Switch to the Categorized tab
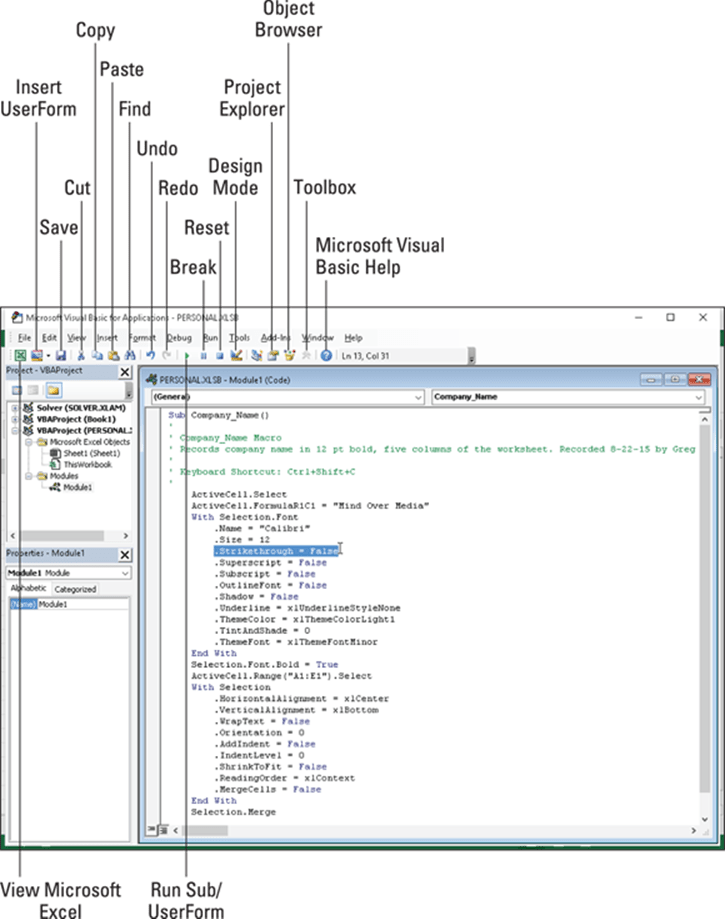This screenshot has height=919, width=725. (x=75, y=589)
